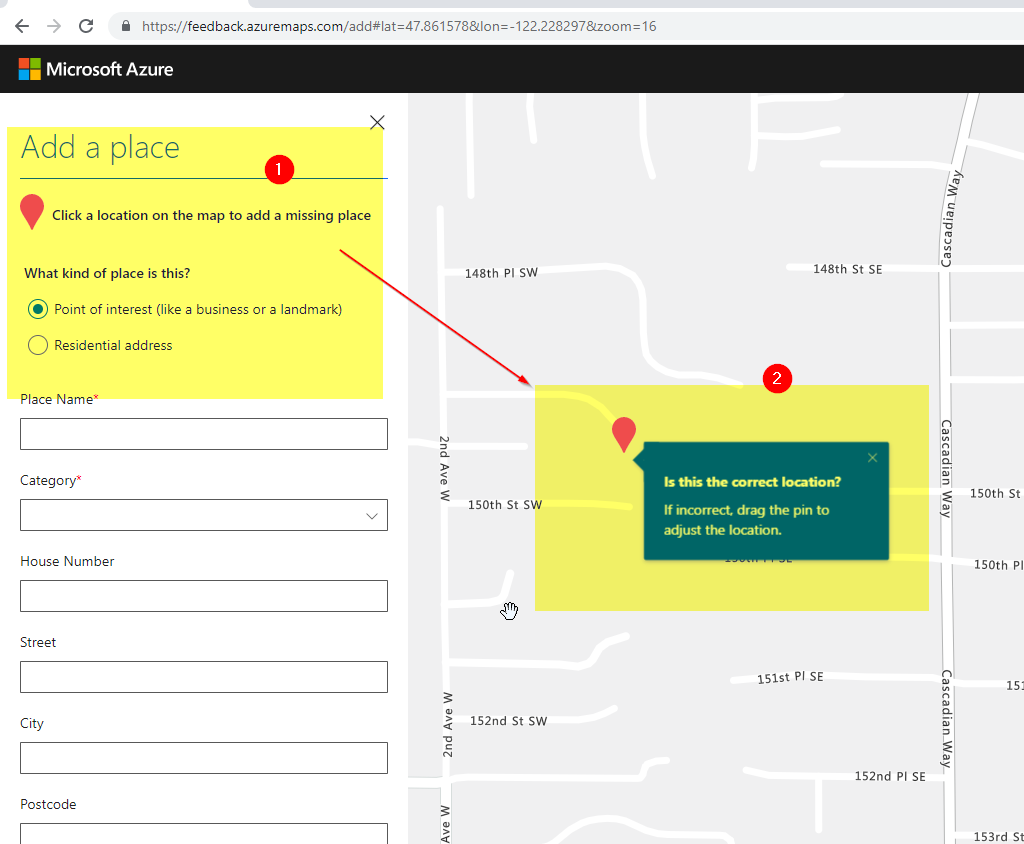Click the browser forward arrow
Screen dimensions: 1024x844
tap(53, 26)
